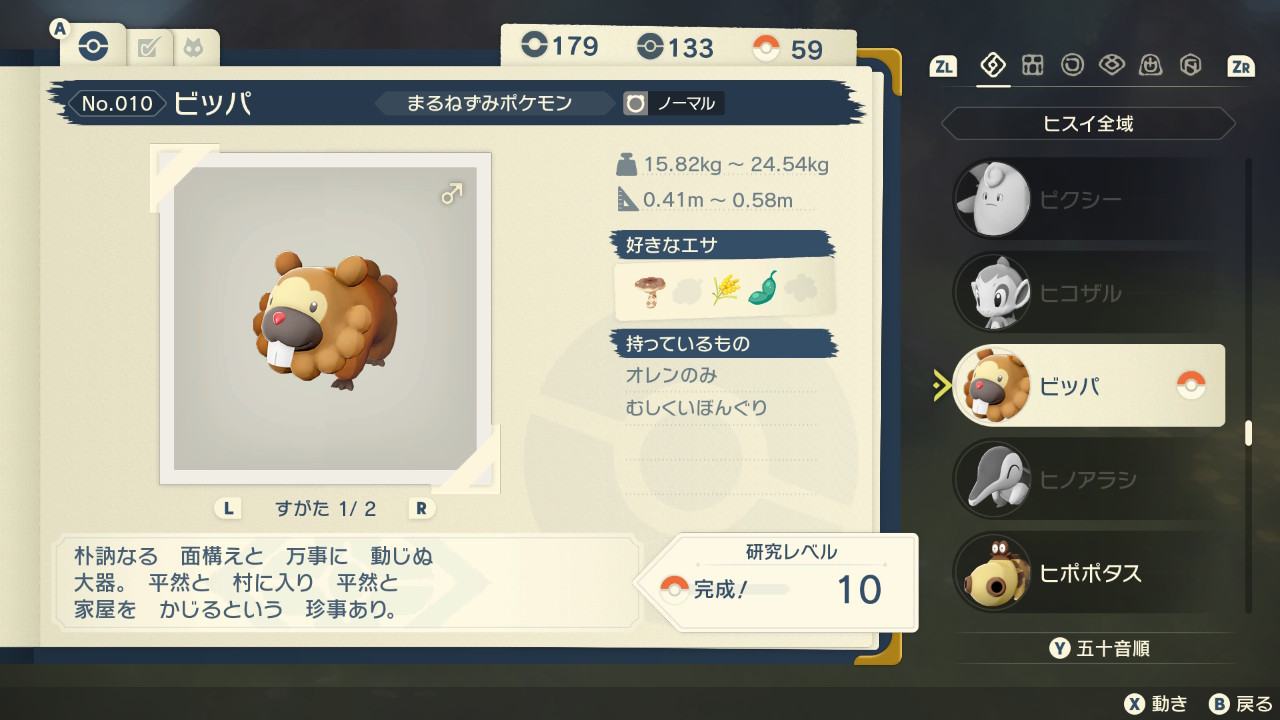1280x720 pixels.
Task: Switch to the Pokémon face tab
Action: tap(194, 47)
